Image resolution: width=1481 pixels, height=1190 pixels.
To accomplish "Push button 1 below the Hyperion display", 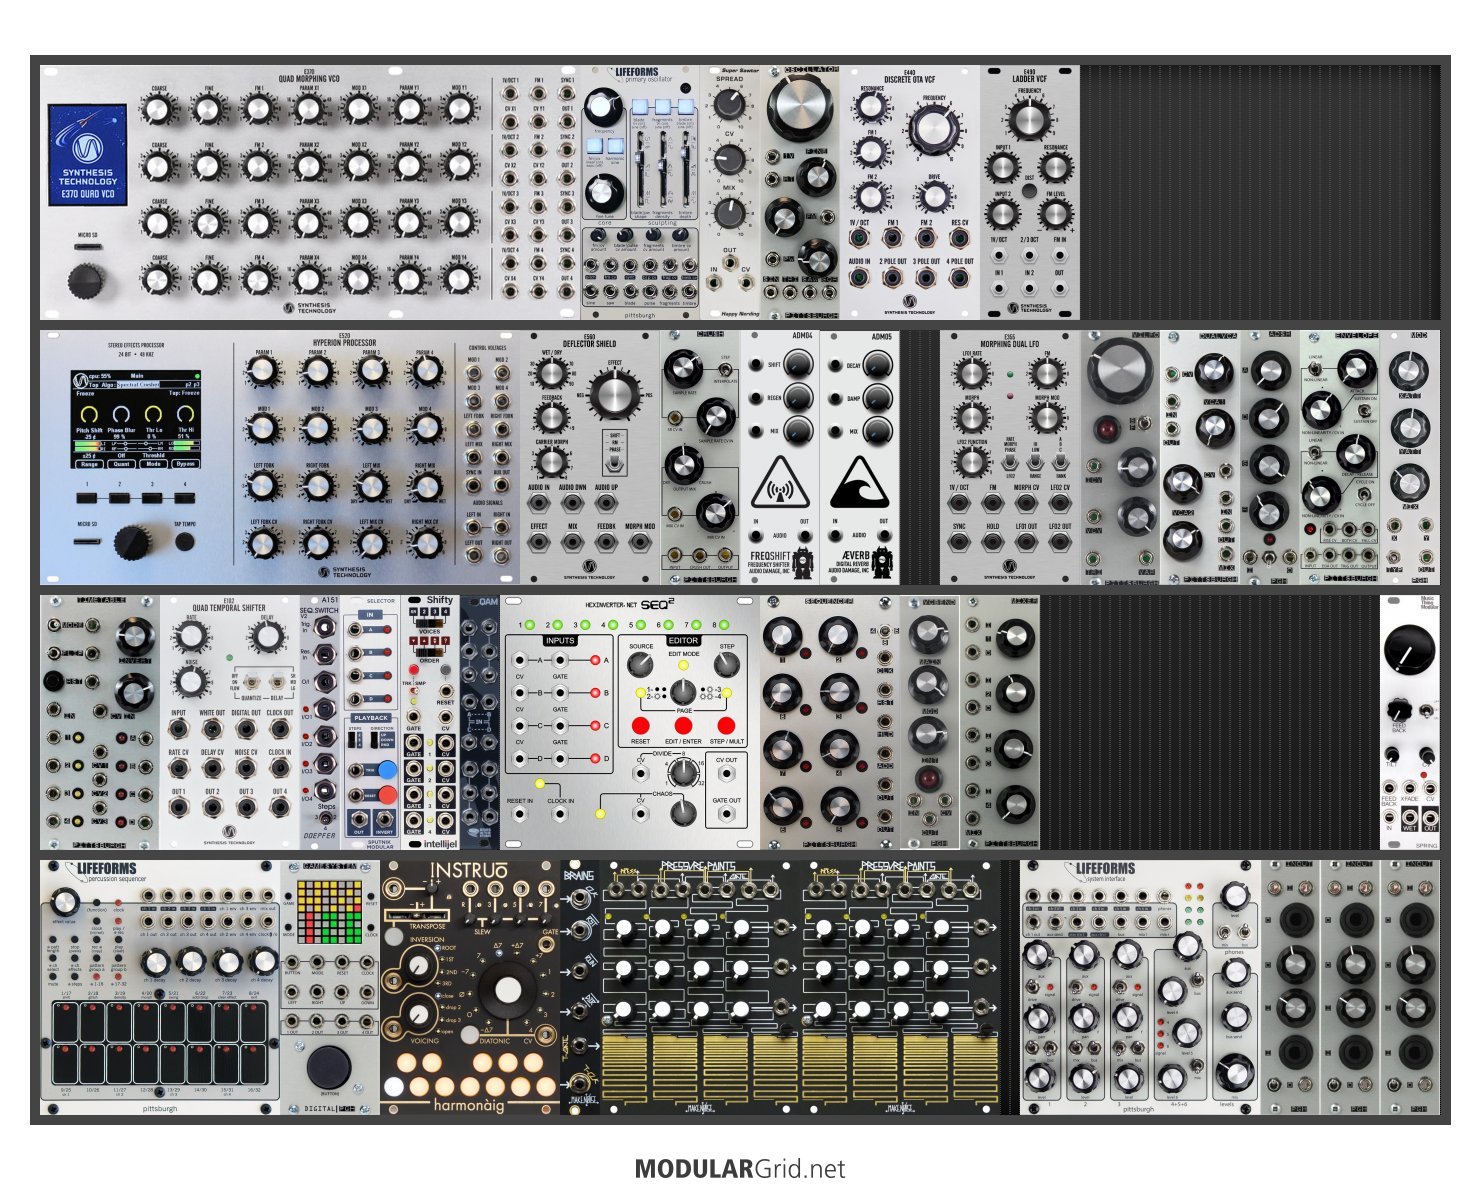I will (x=88, y=496).
